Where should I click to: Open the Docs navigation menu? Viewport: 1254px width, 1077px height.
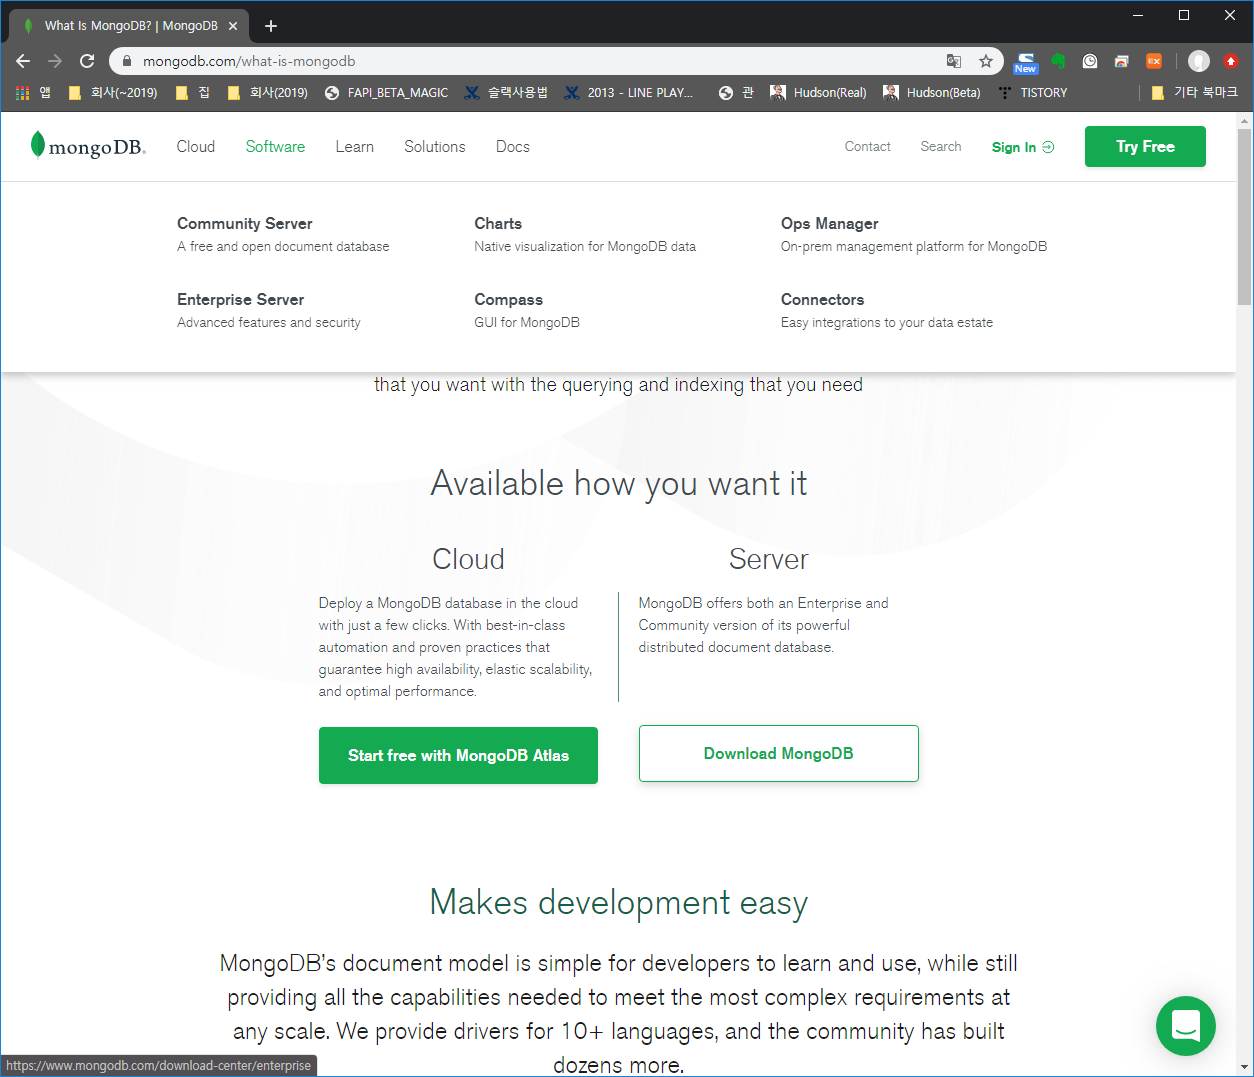(513, 147)
